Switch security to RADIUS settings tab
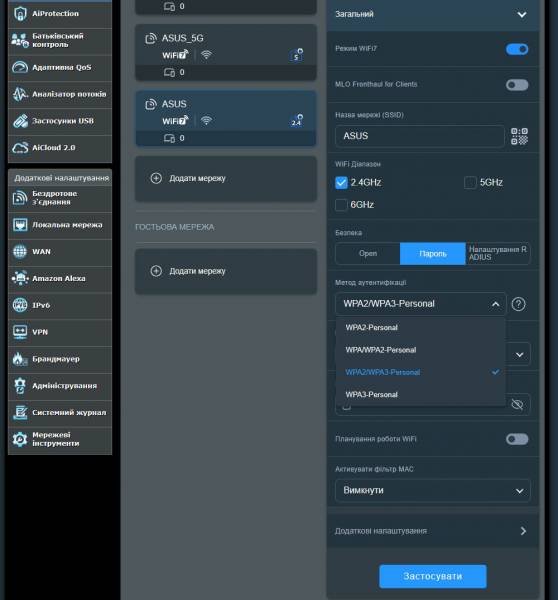The height and width of the screenshot is (600, 558). tap(498, 253)
